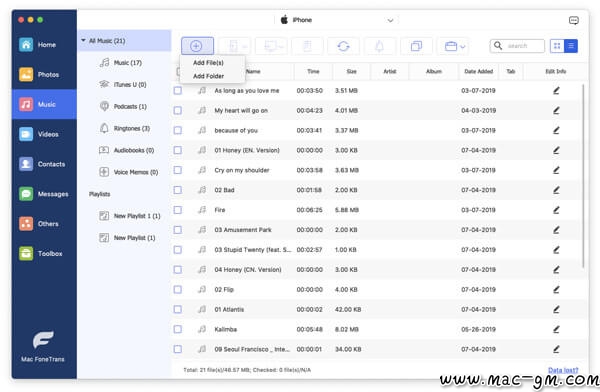Screen dimensions: 600x392
Task: Choose Add Folder from the menu
Action: (x=208, y=76)
